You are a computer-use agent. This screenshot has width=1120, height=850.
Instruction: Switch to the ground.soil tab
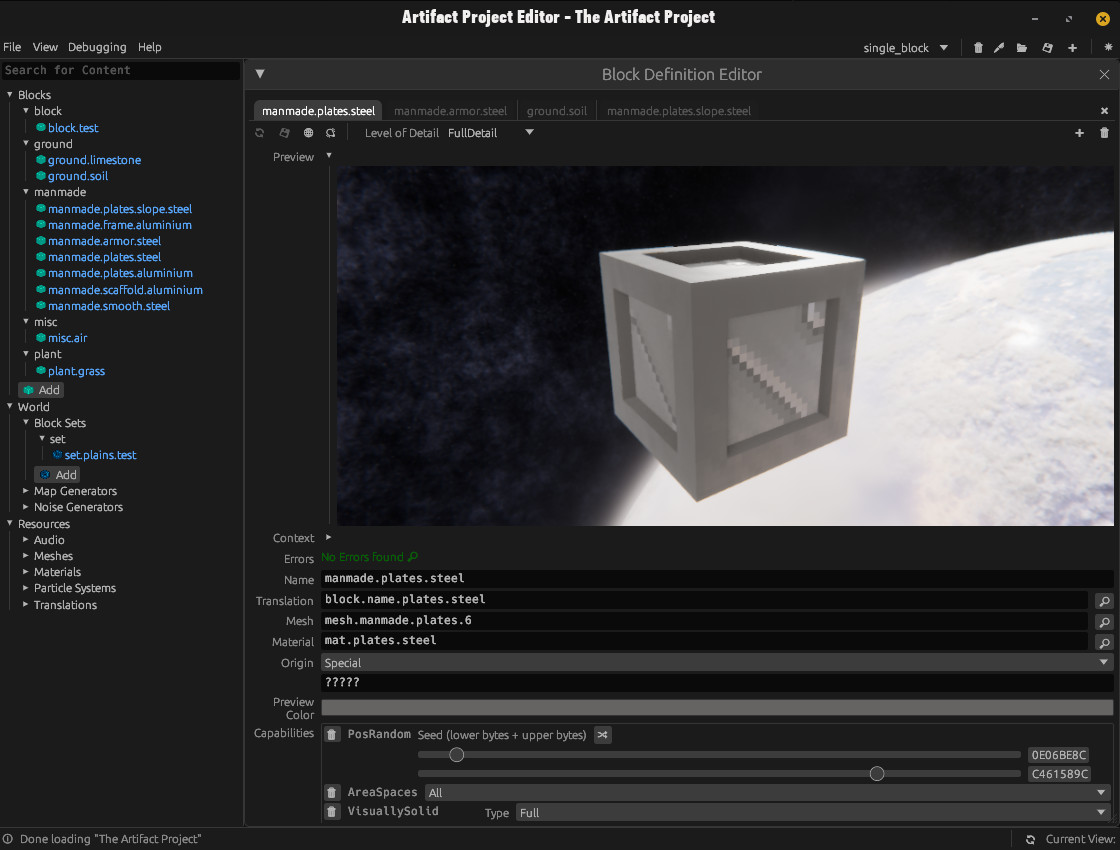coord(556,111)
